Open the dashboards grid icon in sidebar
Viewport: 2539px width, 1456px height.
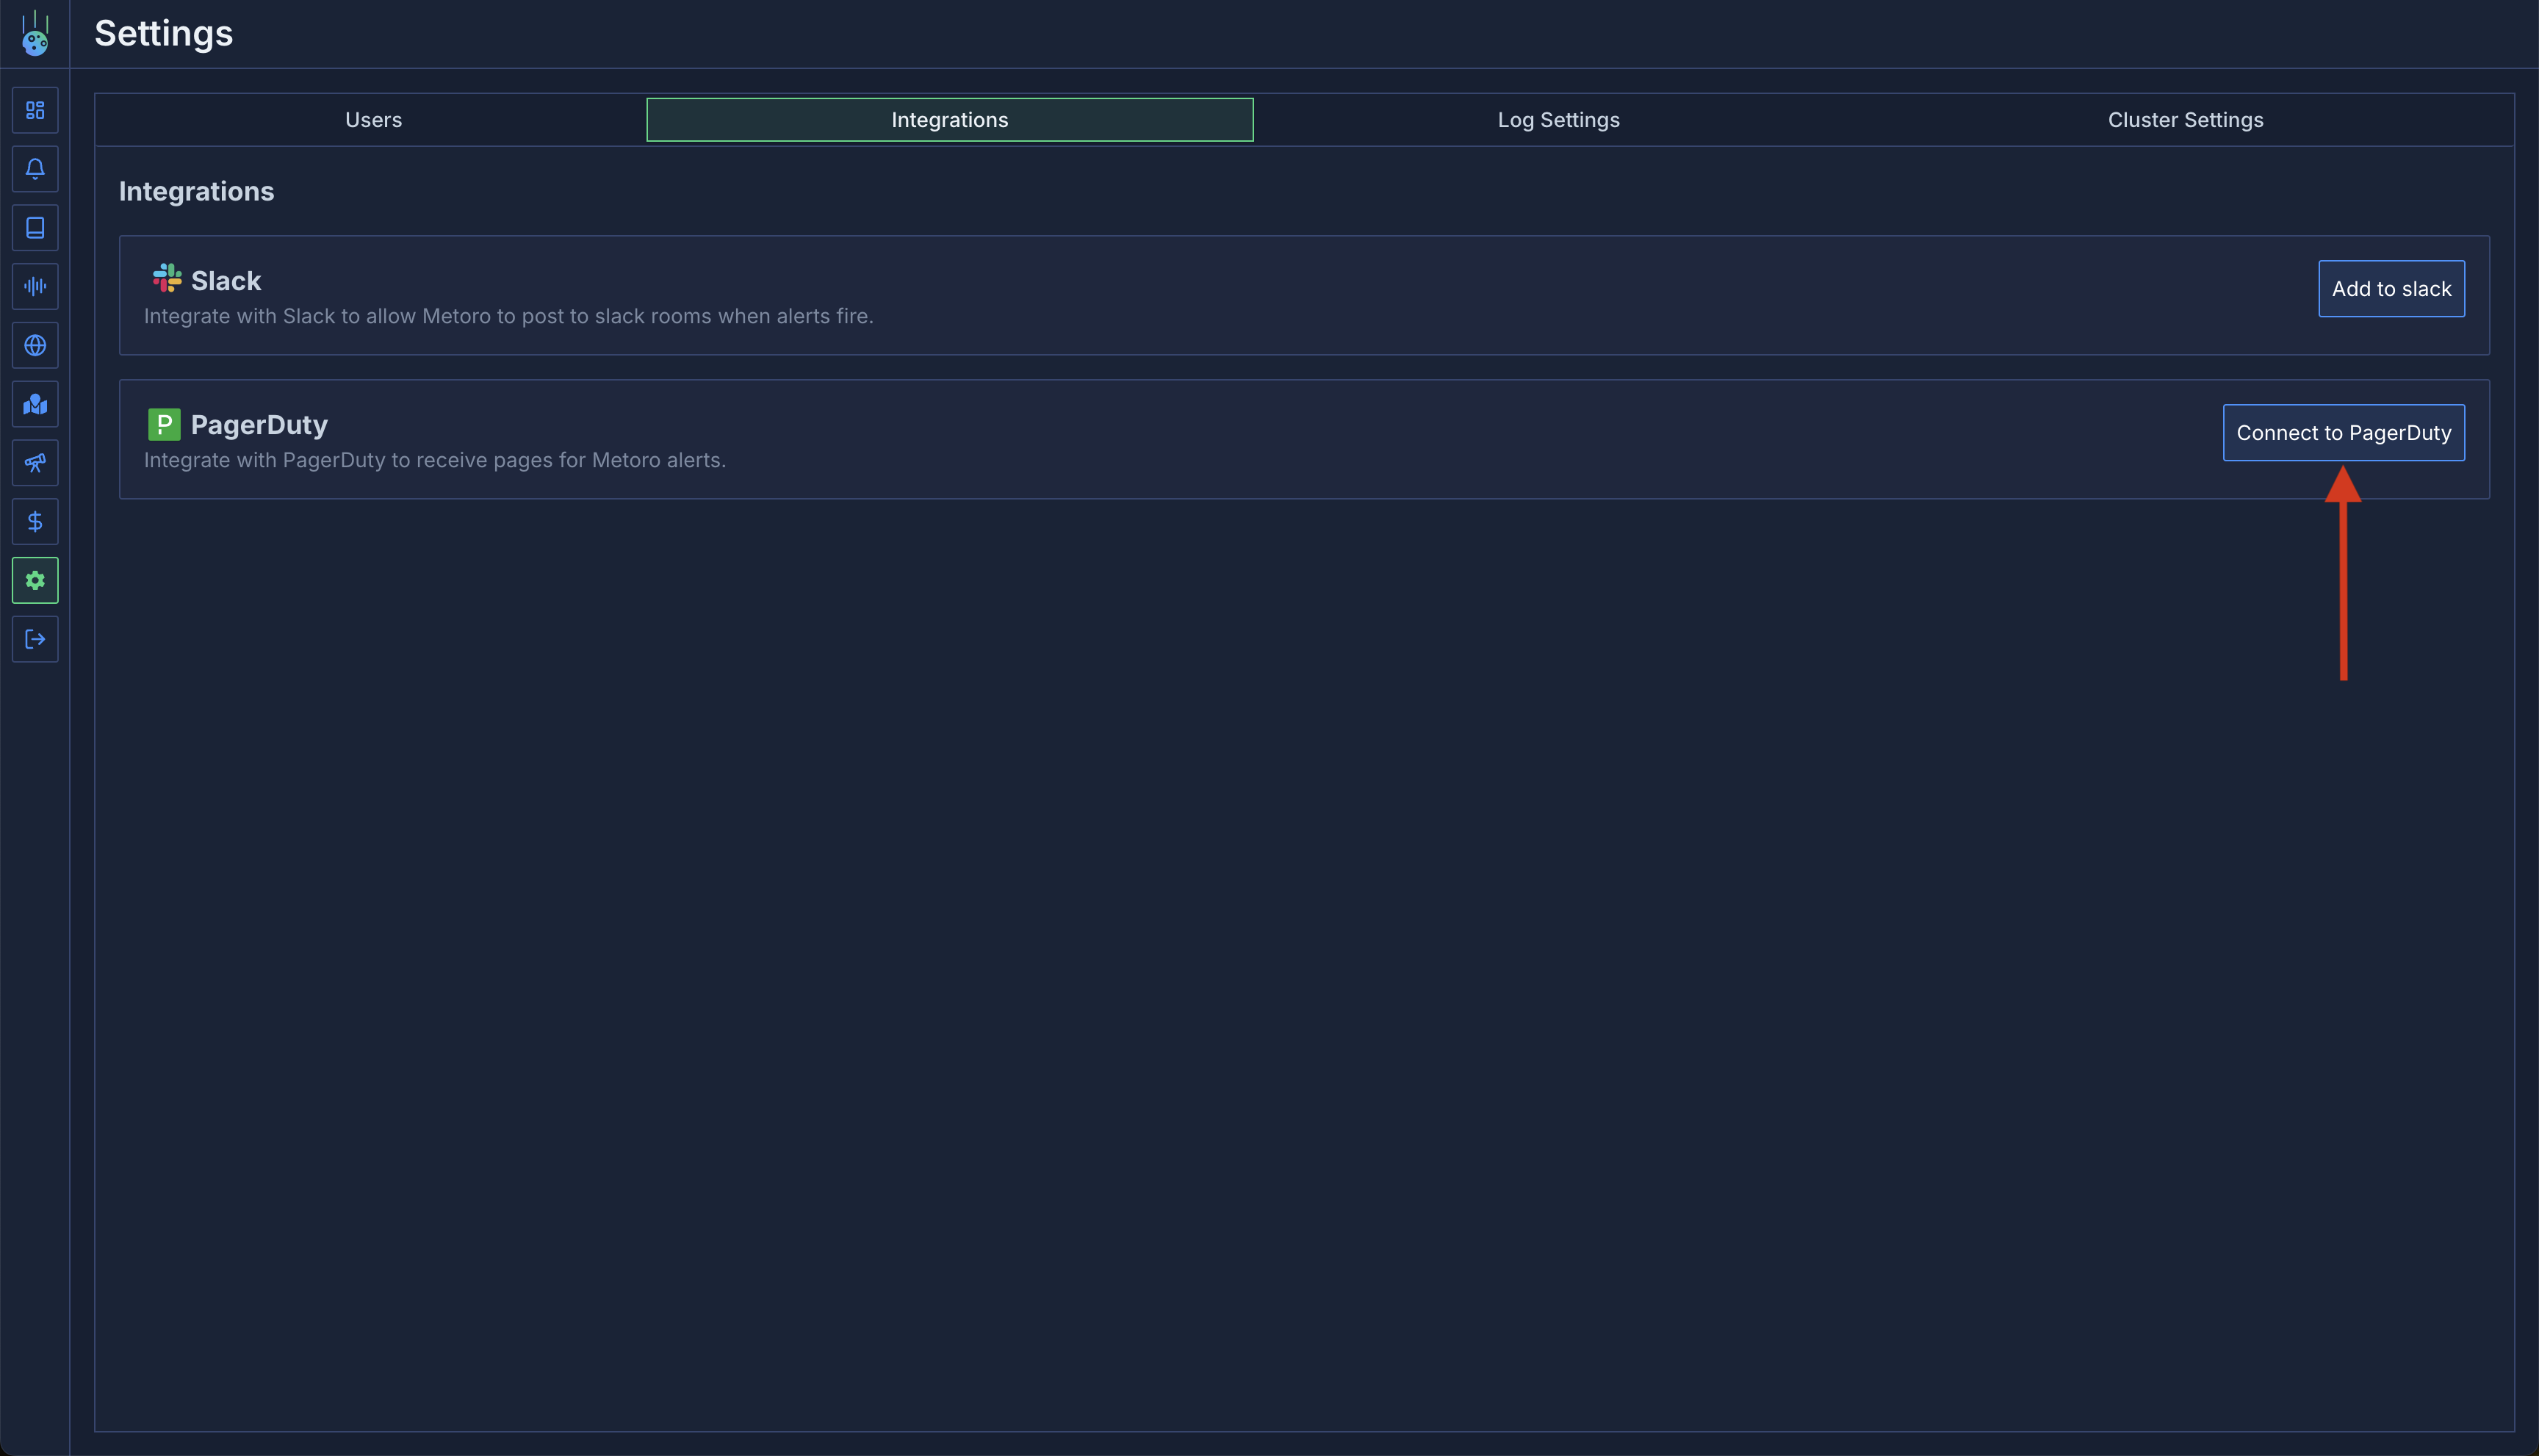35,110
